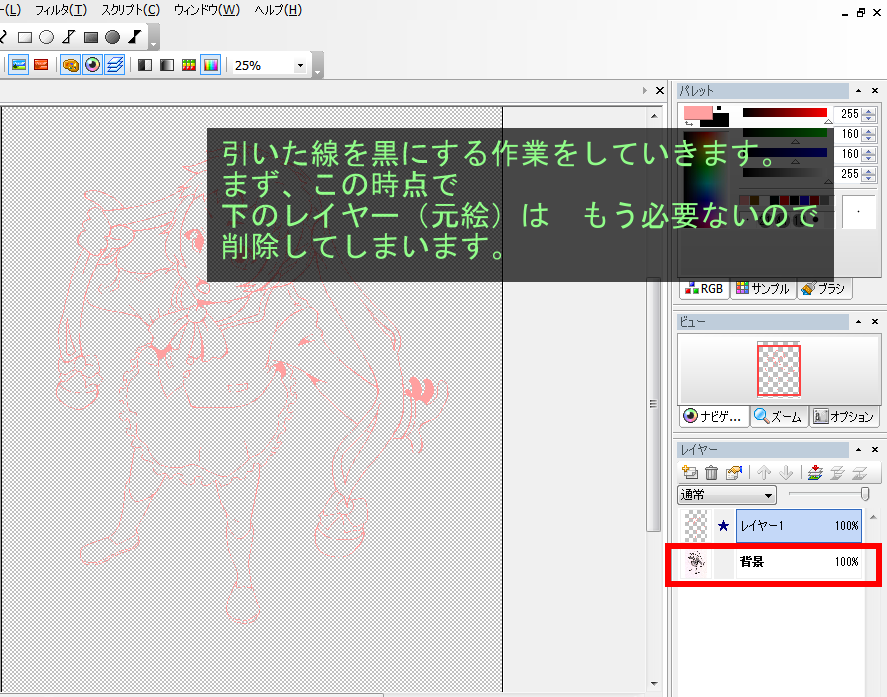Add a new layer with the new-layer icon
887x697 pixels.
(x=690, y=474)
